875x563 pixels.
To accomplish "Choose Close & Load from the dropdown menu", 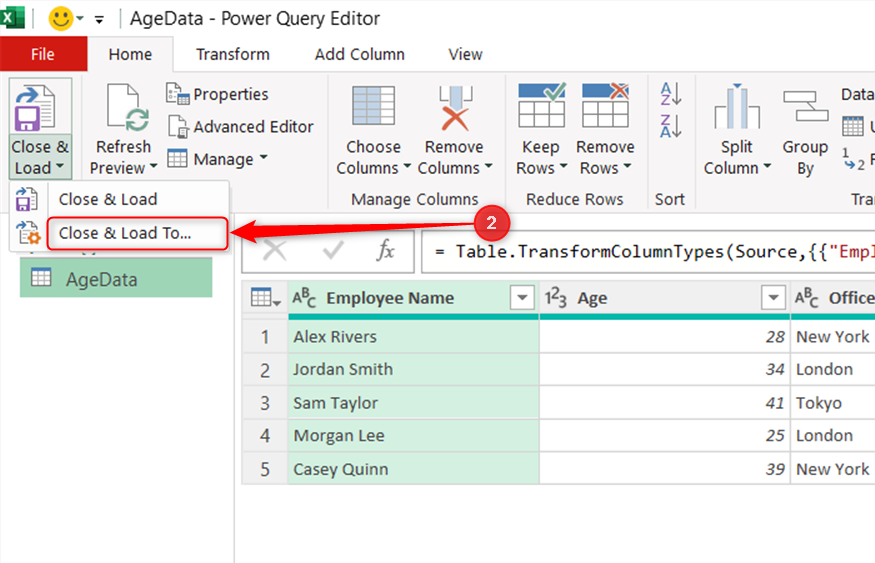I will click(108, 199).
